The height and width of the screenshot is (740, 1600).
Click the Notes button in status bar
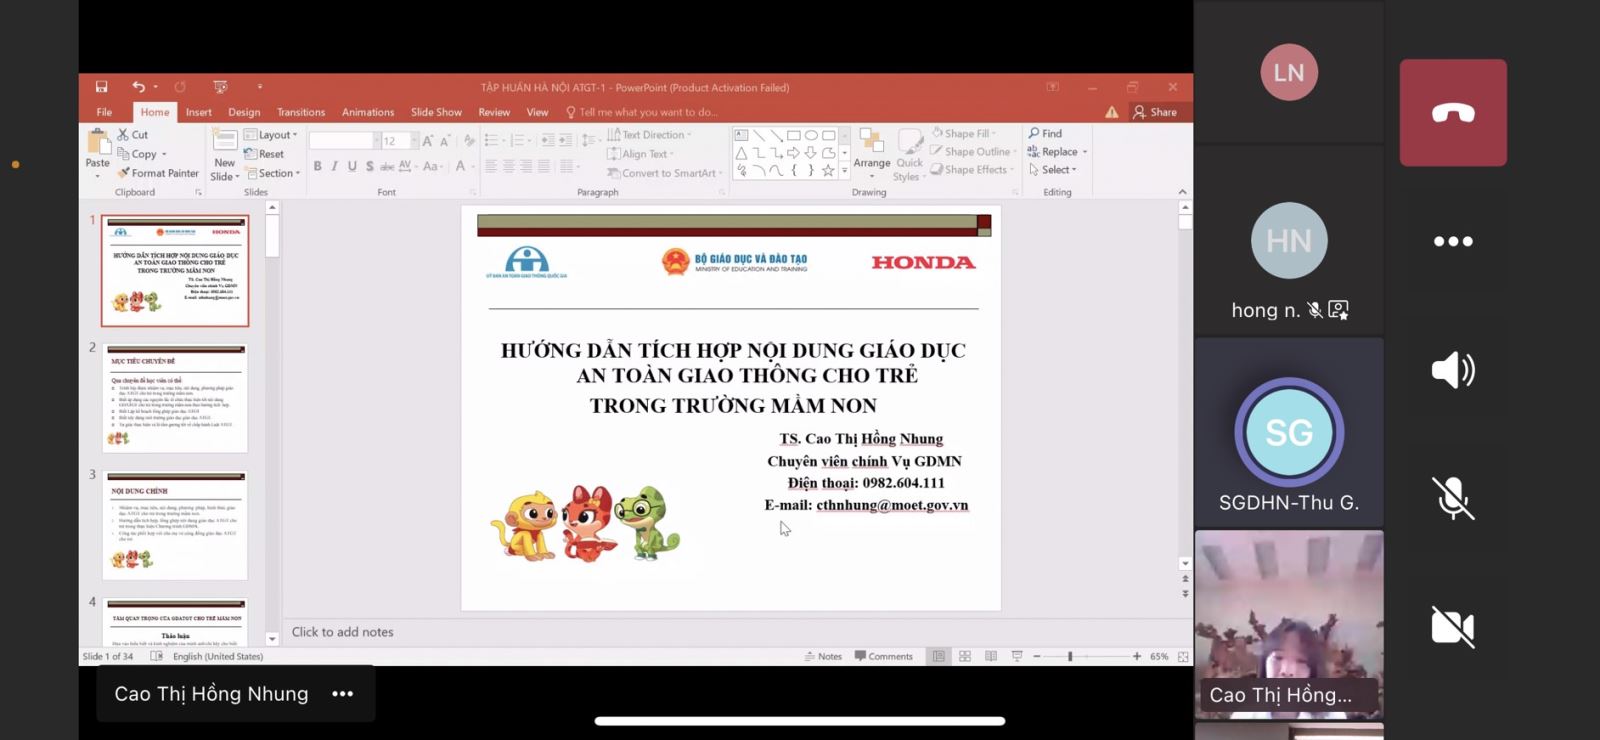click(823, 657)
